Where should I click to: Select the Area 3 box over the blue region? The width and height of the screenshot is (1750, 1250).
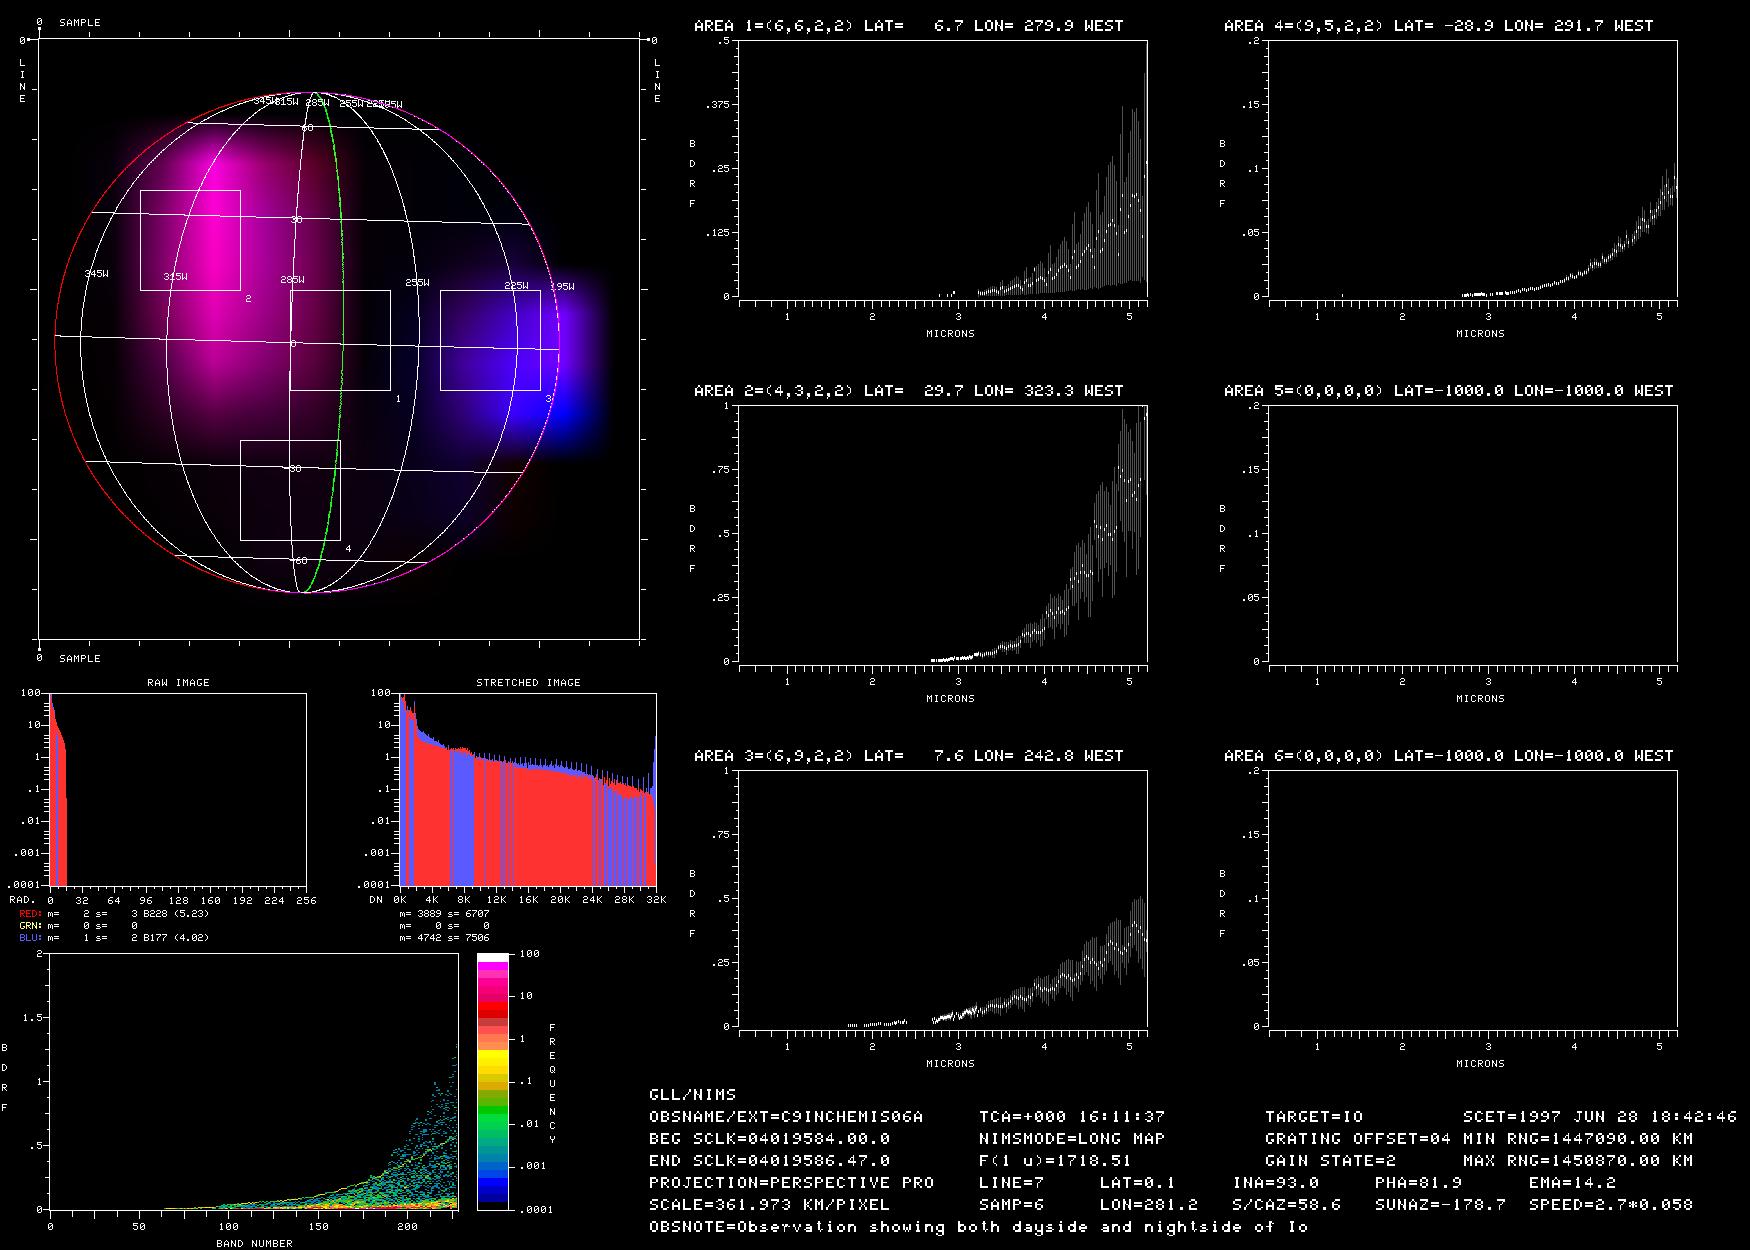click(x=490, y=340)
